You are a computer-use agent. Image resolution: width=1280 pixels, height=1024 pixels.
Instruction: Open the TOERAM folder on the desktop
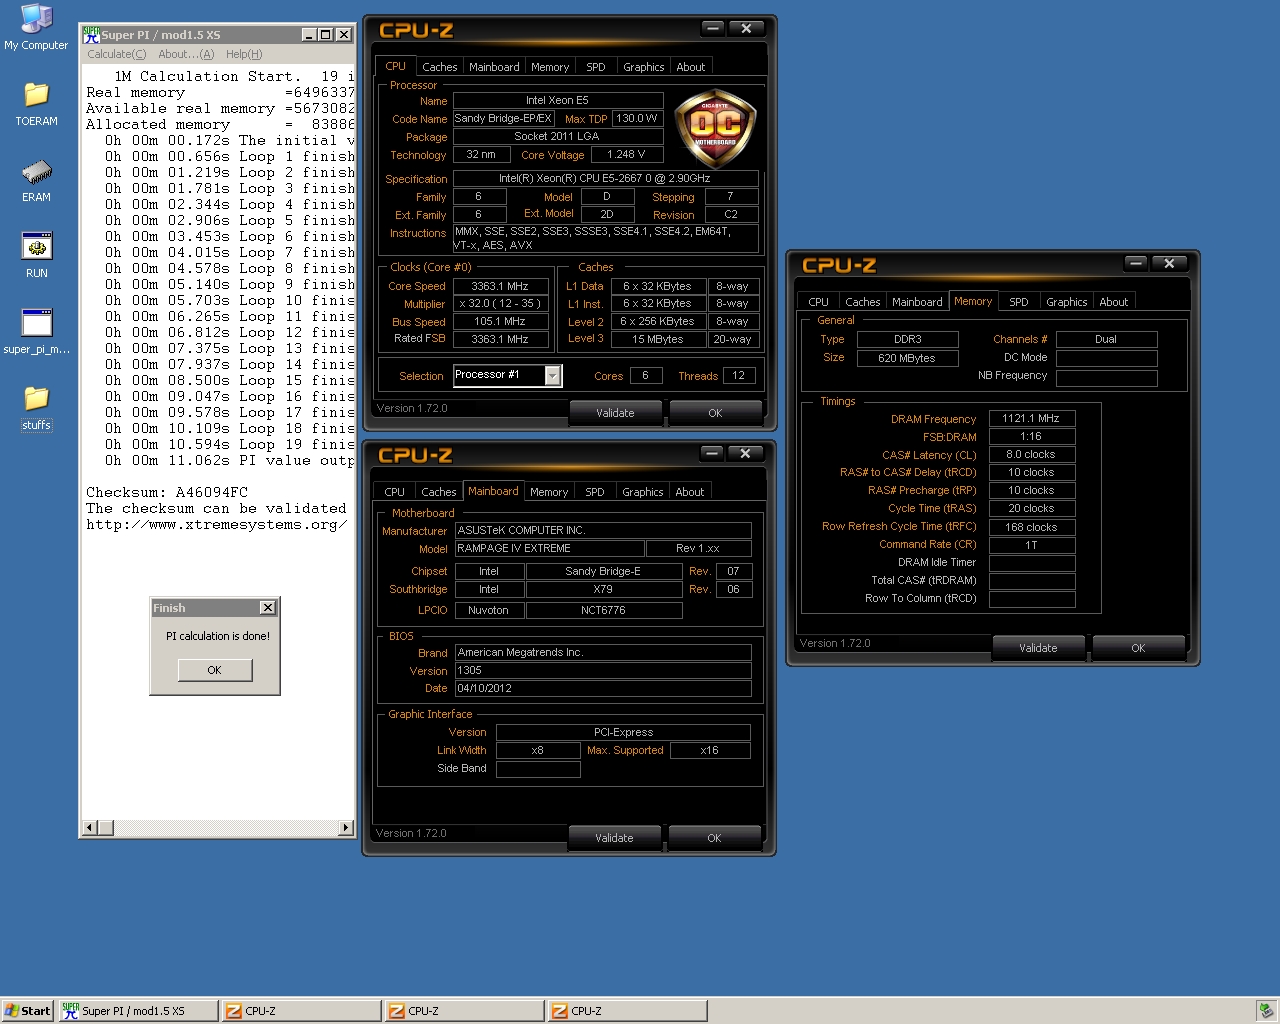click(36, 103)
